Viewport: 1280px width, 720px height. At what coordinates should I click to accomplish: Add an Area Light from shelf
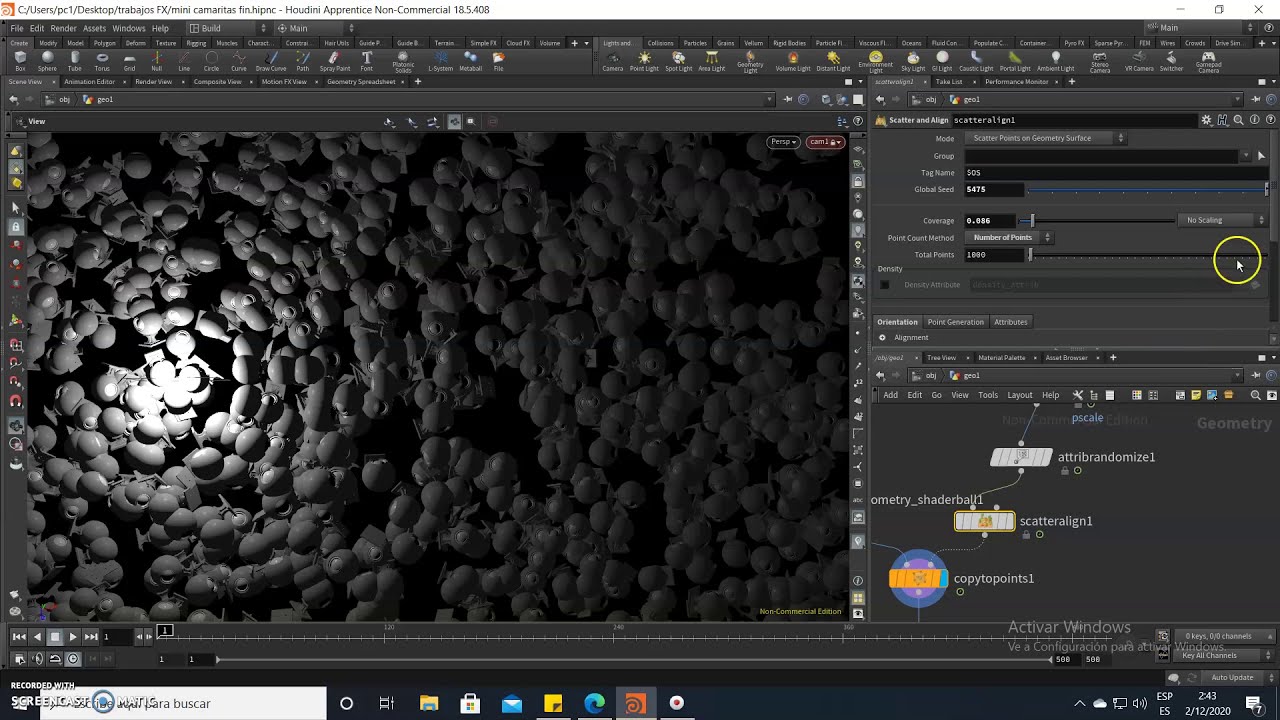pyautogui.click(x=711, y=62)
